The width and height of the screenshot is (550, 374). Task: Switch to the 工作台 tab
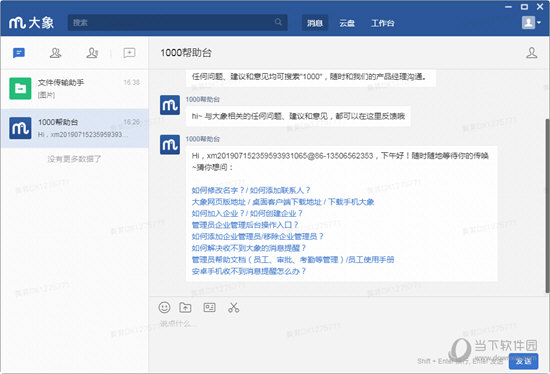coord(383,23)
